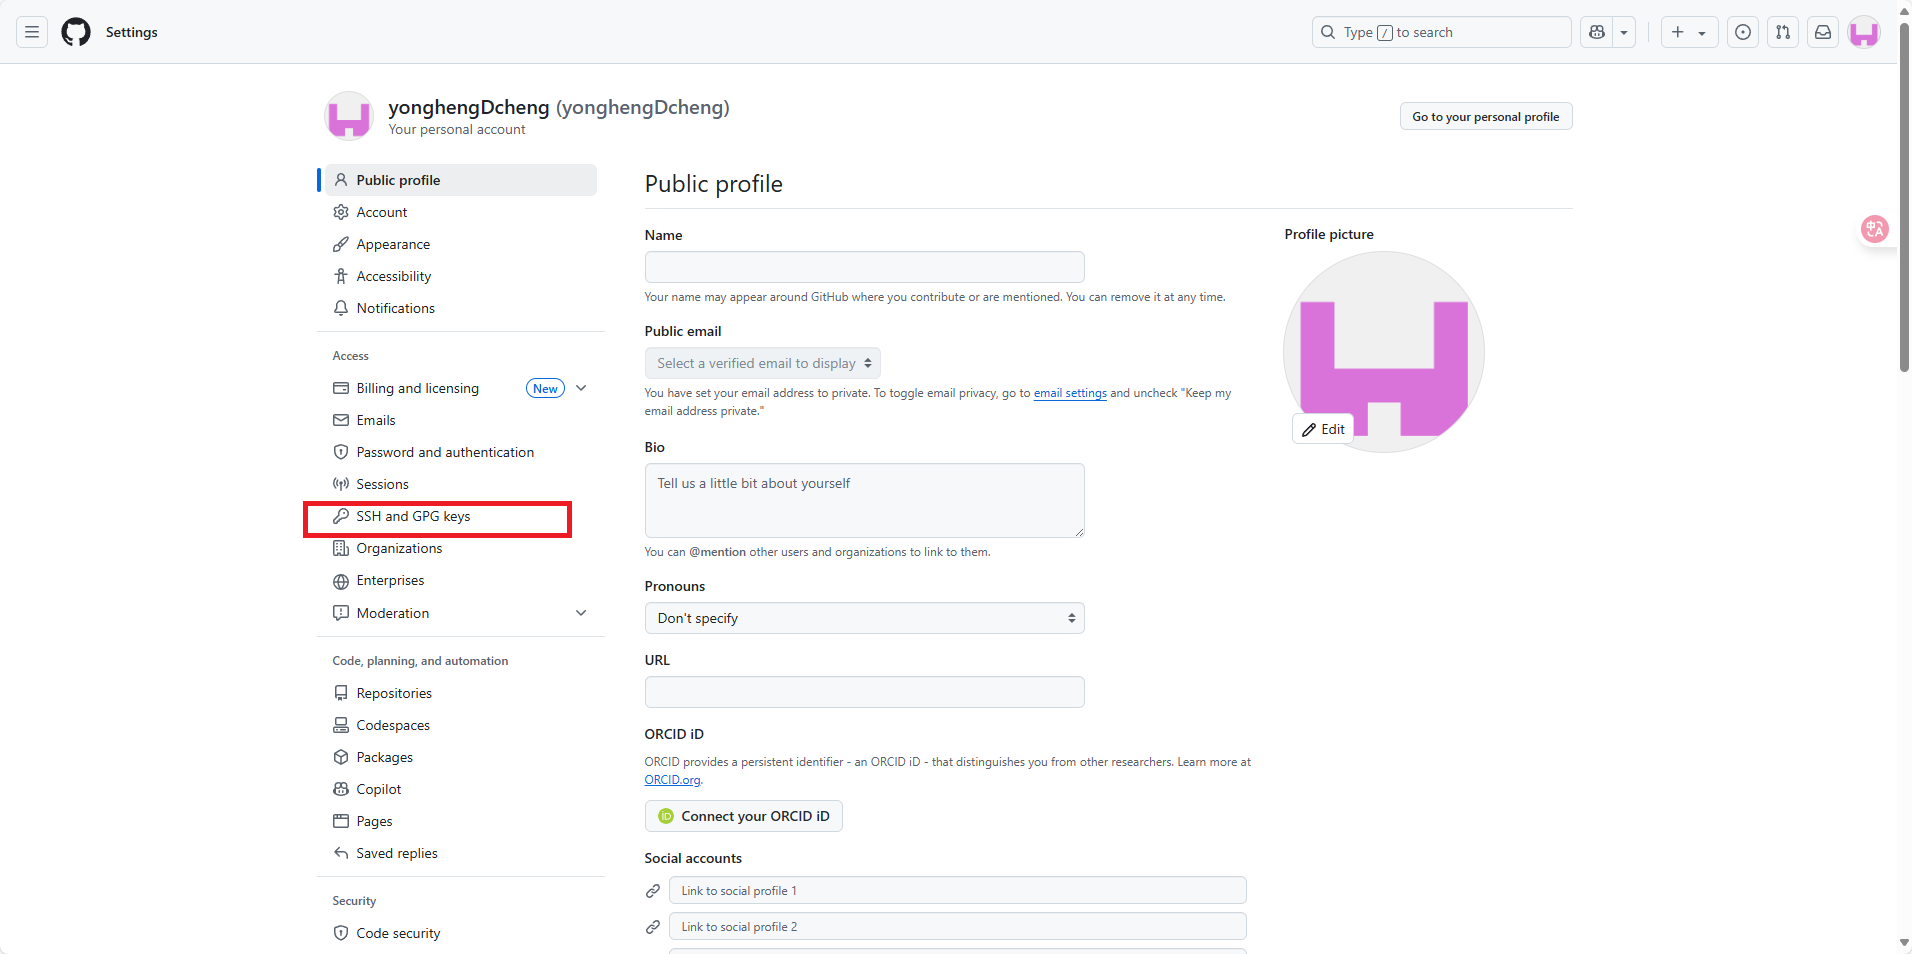Click into the Name input field
Screen dimensions: 1912x954
tap(864, 267)
